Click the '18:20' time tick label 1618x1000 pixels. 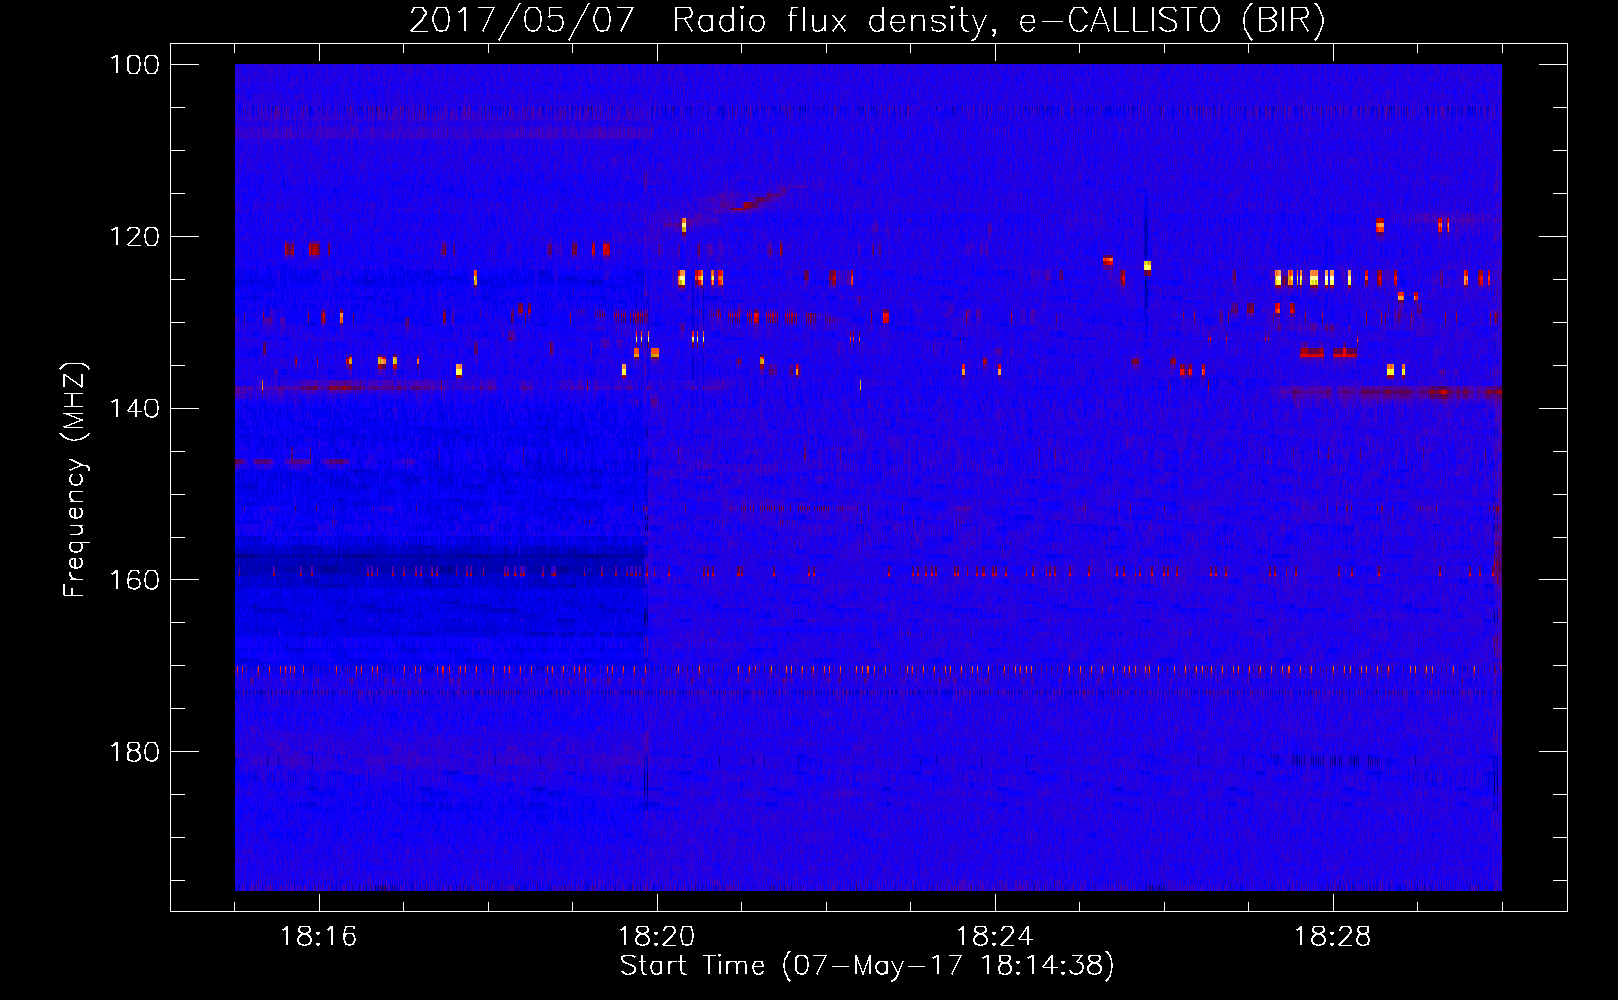pyautogui.click(x=657, y=937)
